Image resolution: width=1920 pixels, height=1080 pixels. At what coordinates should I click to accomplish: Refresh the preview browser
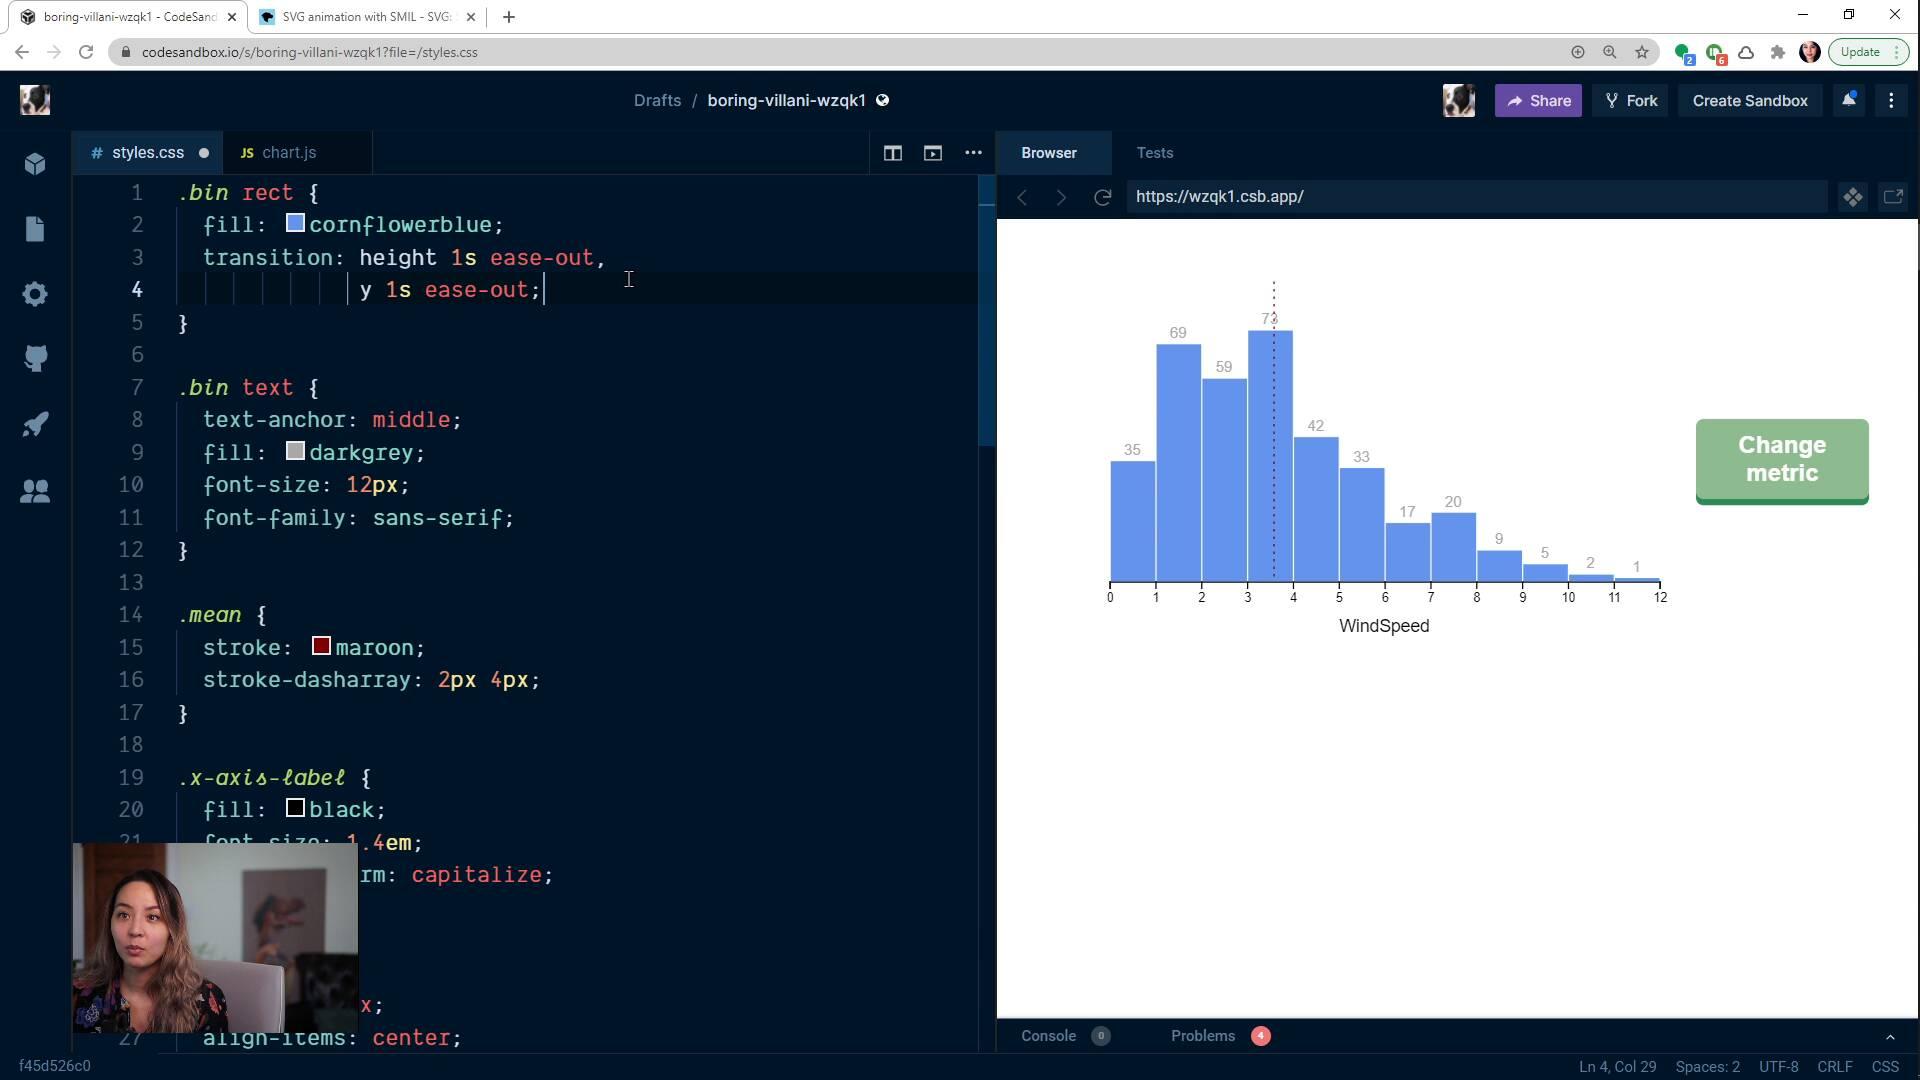1102,197
